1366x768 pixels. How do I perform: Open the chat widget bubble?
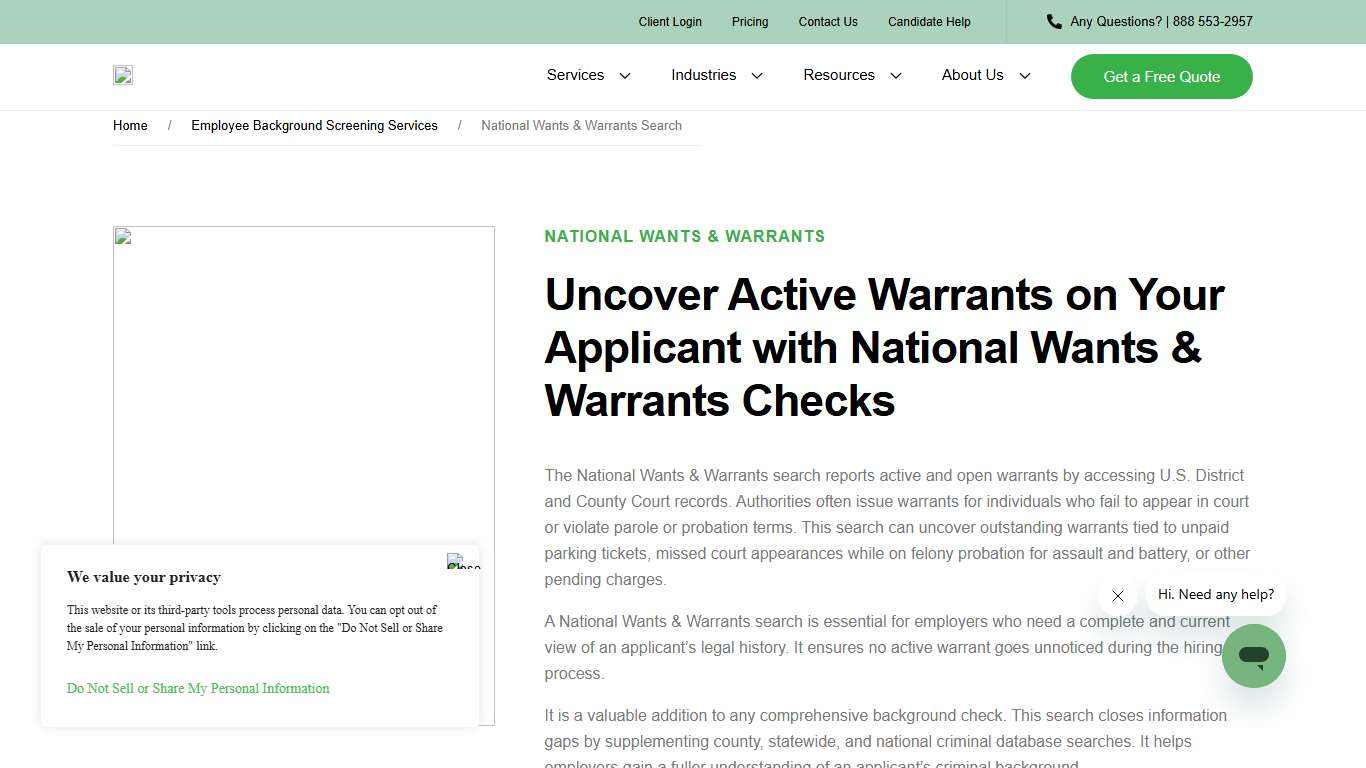click(x=1253, y=656)
